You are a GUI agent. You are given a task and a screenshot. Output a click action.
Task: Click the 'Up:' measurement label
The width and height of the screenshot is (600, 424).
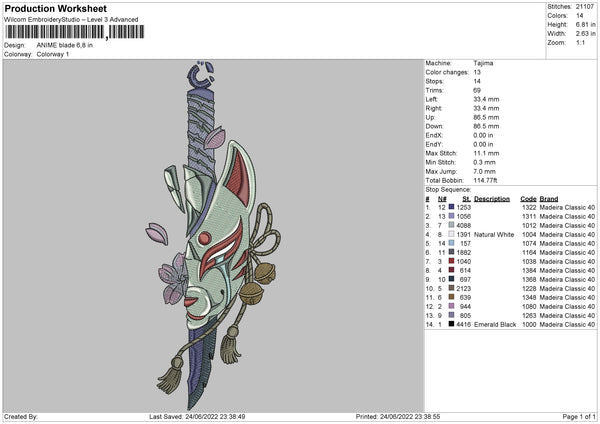tap(430, 117)
